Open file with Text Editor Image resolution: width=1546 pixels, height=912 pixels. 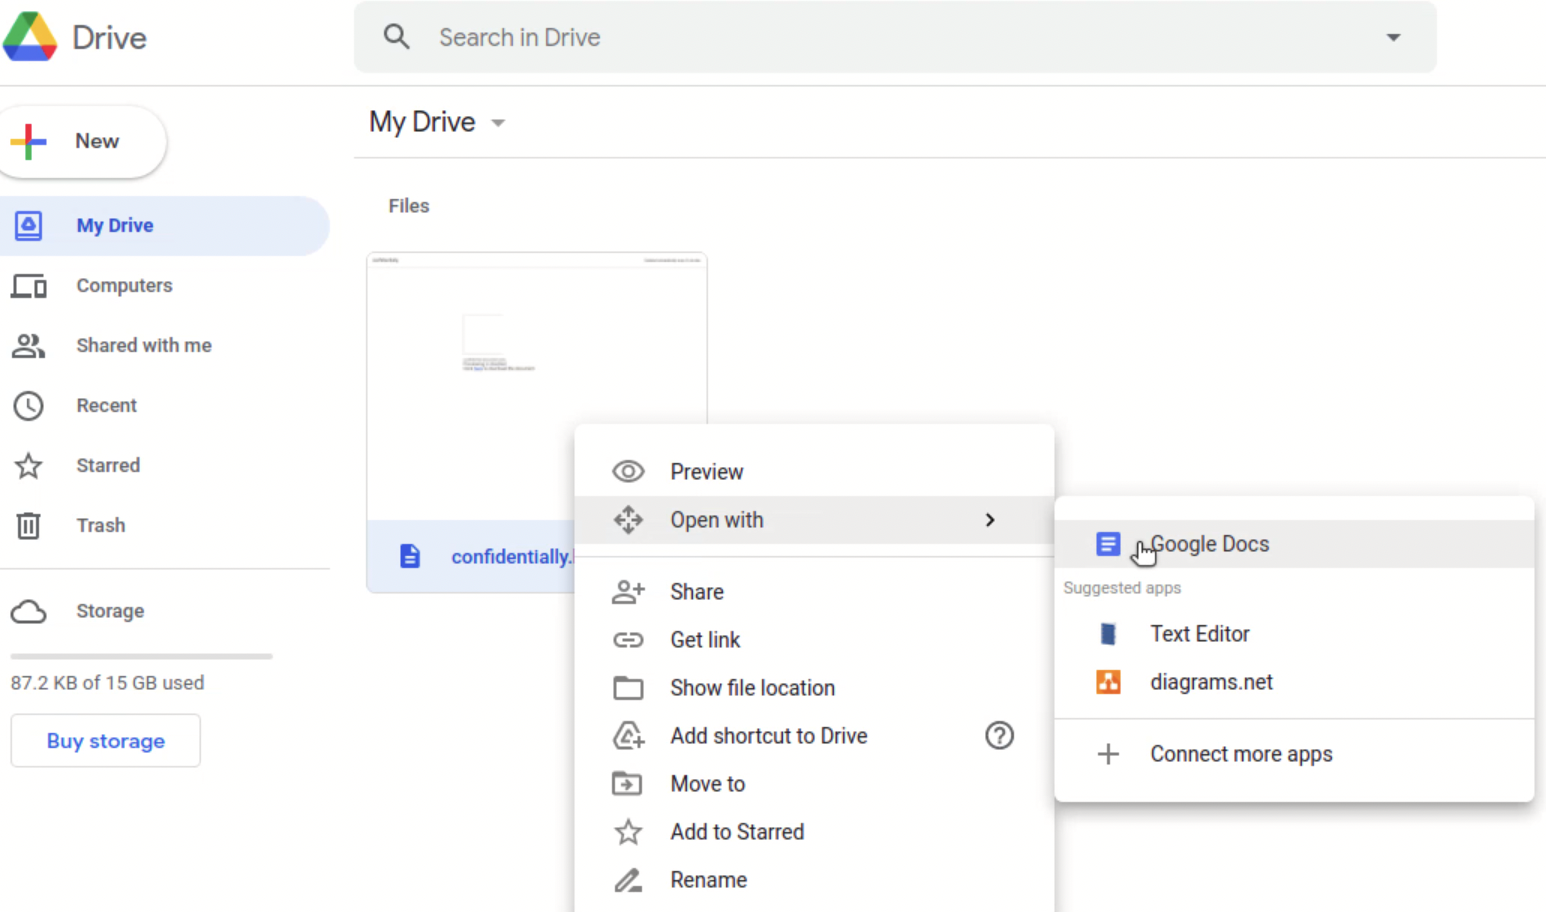tap(1294, 634)
